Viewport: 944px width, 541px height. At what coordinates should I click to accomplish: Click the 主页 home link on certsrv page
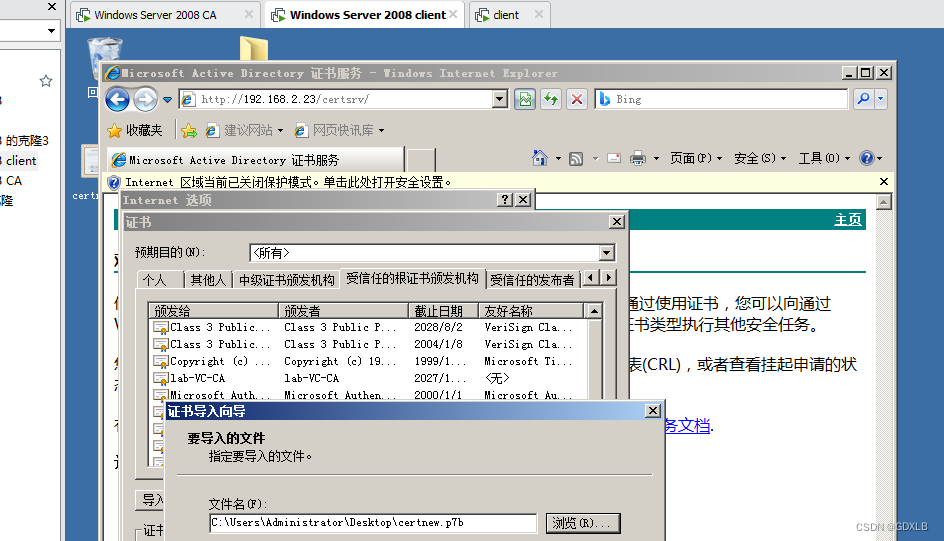tap(848, 220)
